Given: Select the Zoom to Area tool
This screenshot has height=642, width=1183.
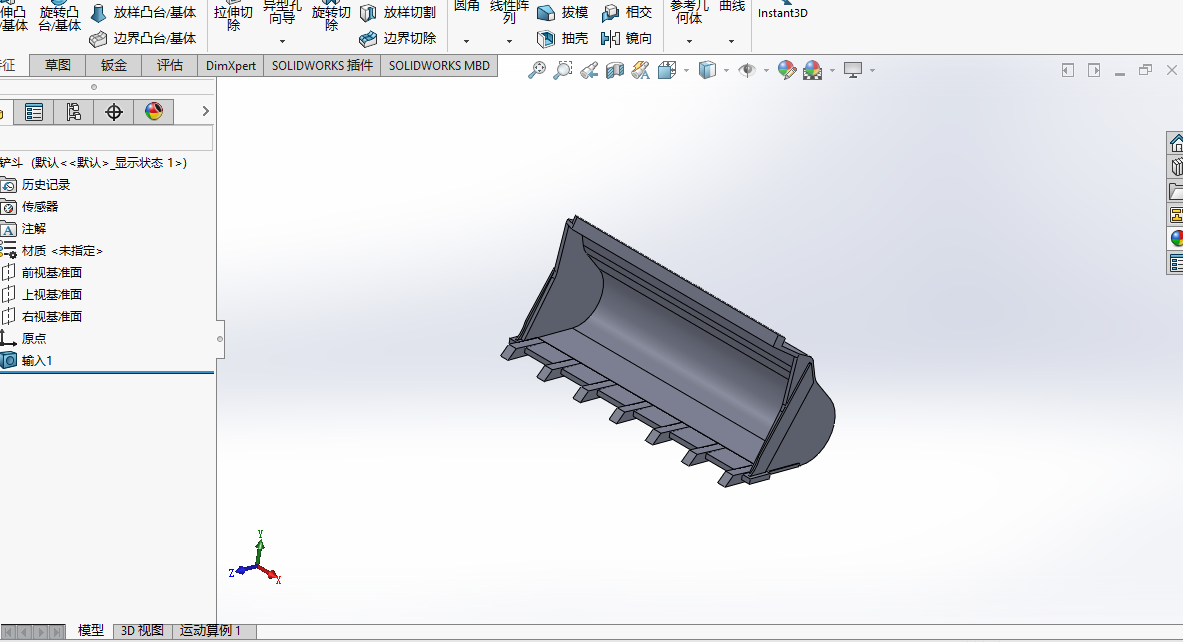Looking at the screenshot, I should 563,70.
